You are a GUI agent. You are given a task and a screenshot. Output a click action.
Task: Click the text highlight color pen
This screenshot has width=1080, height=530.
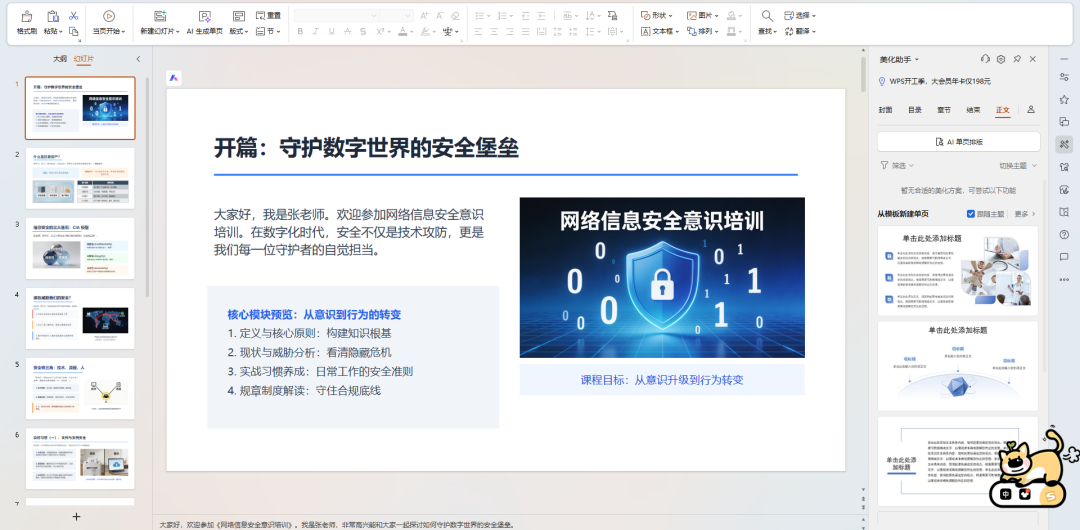click(x=428, y=31)
